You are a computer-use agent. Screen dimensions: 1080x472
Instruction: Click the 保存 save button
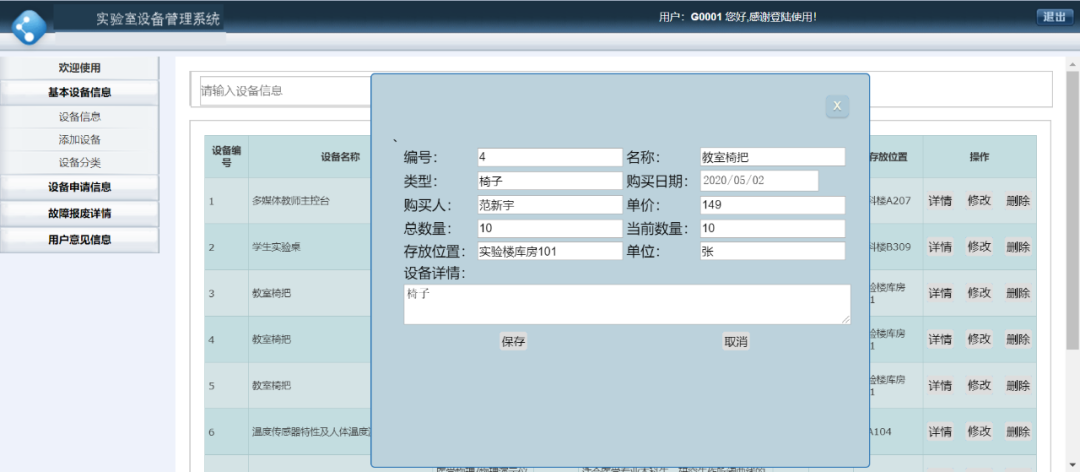513,341
